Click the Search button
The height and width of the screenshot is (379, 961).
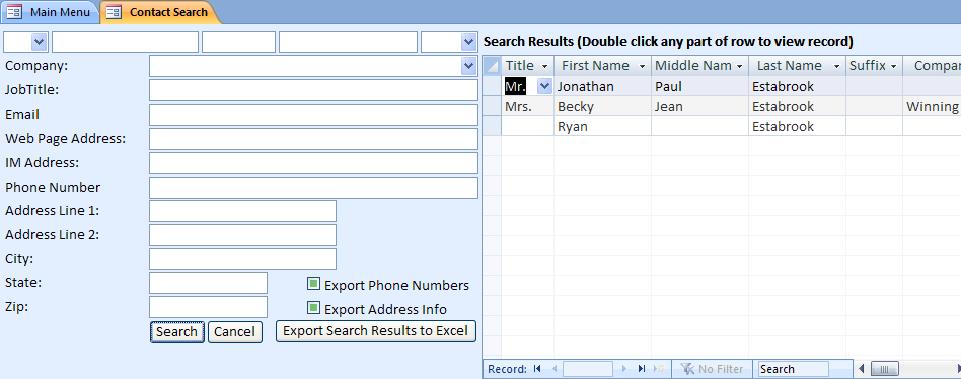coord(177,332)
